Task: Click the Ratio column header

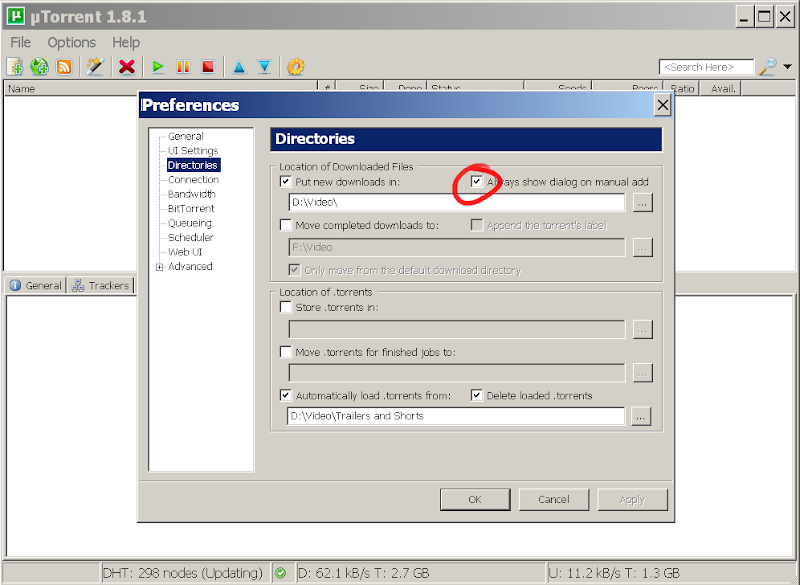Action: click(x=680, y=89)
